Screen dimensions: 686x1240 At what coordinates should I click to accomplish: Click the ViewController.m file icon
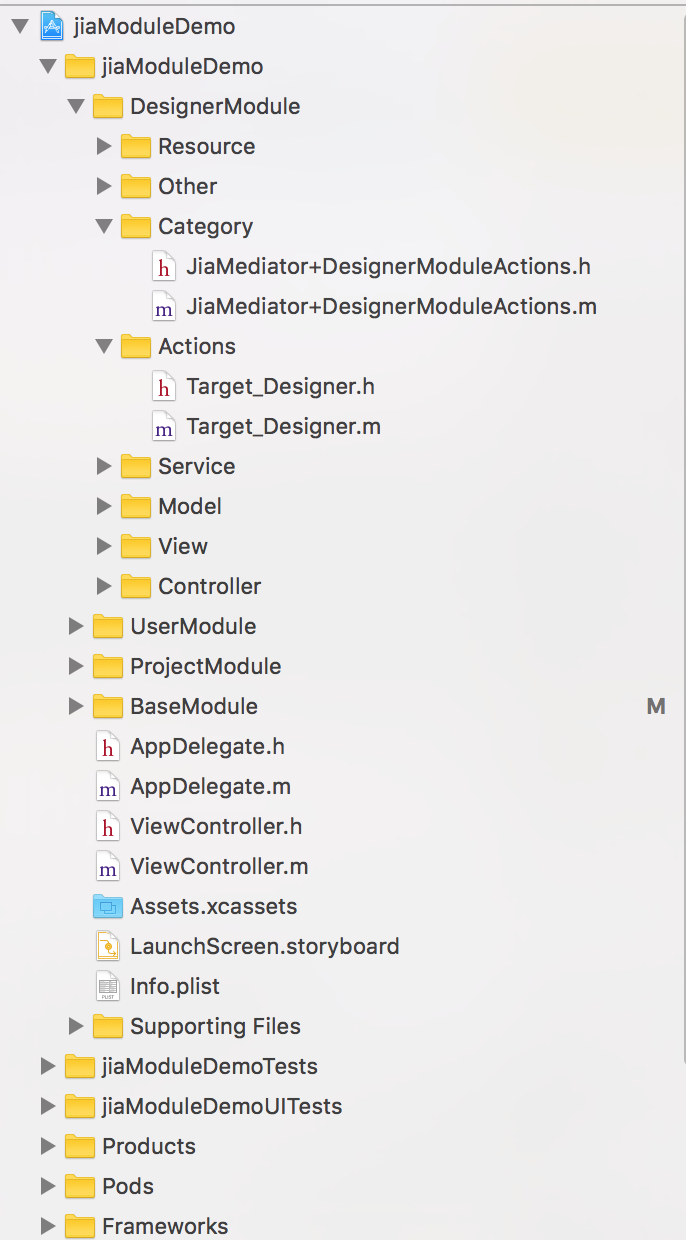click(x=107, y=866)
